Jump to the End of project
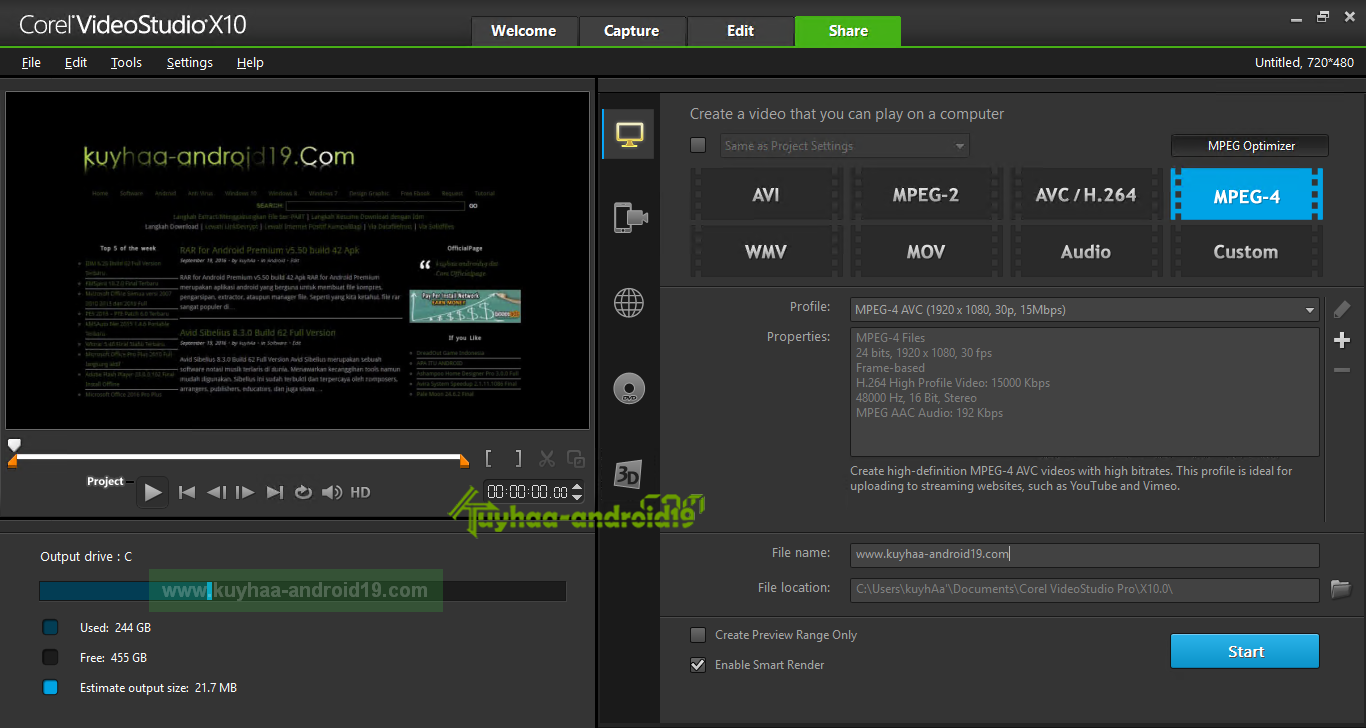This screenshot has width=1366, height=728. [275, 492]
